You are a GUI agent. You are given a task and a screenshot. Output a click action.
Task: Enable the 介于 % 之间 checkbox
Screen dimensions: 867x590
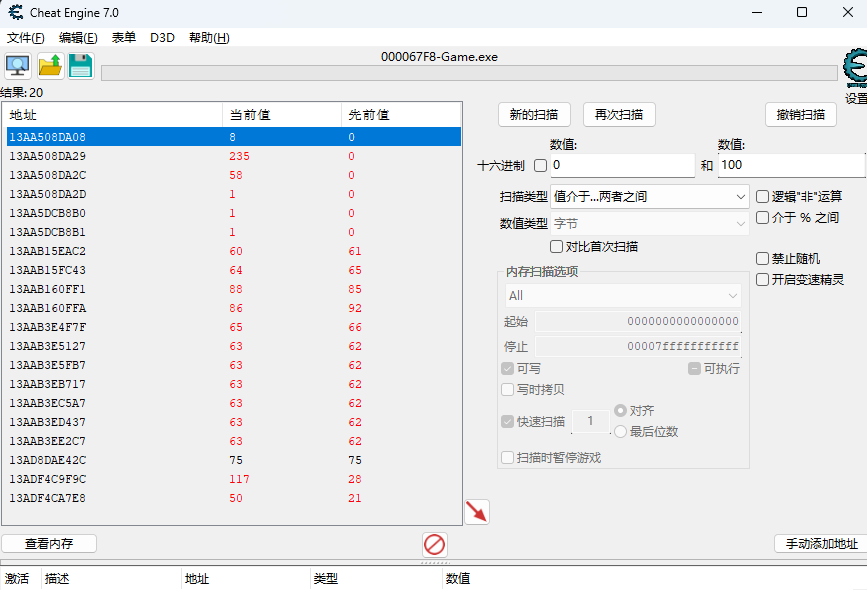762,217
